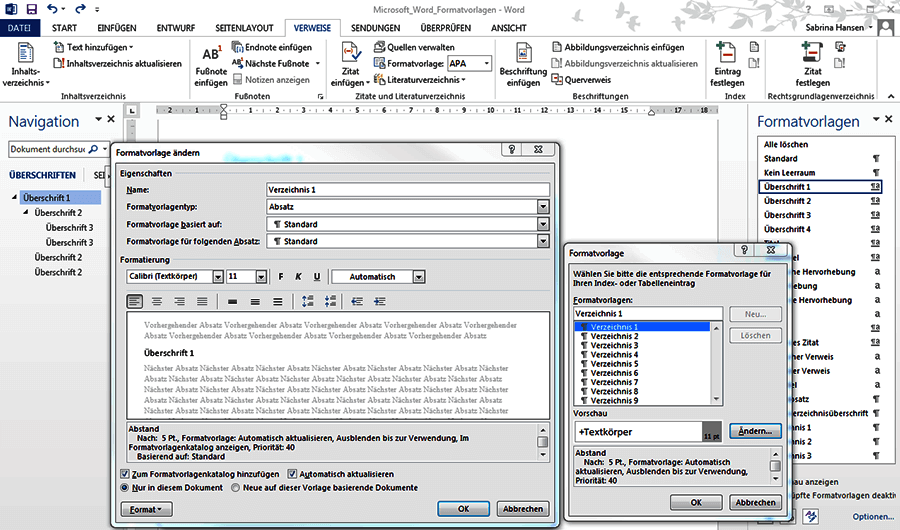Click Beschriftung einfügen icon

522,53
